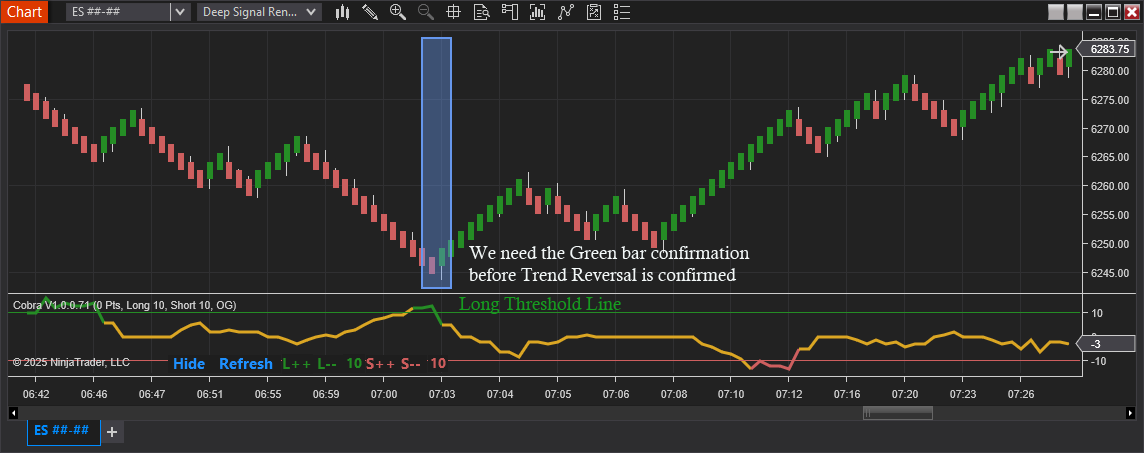Screen dimensions: 1144x453
Task: Open the Chart Trader icon
Action: tap(510, 12)
